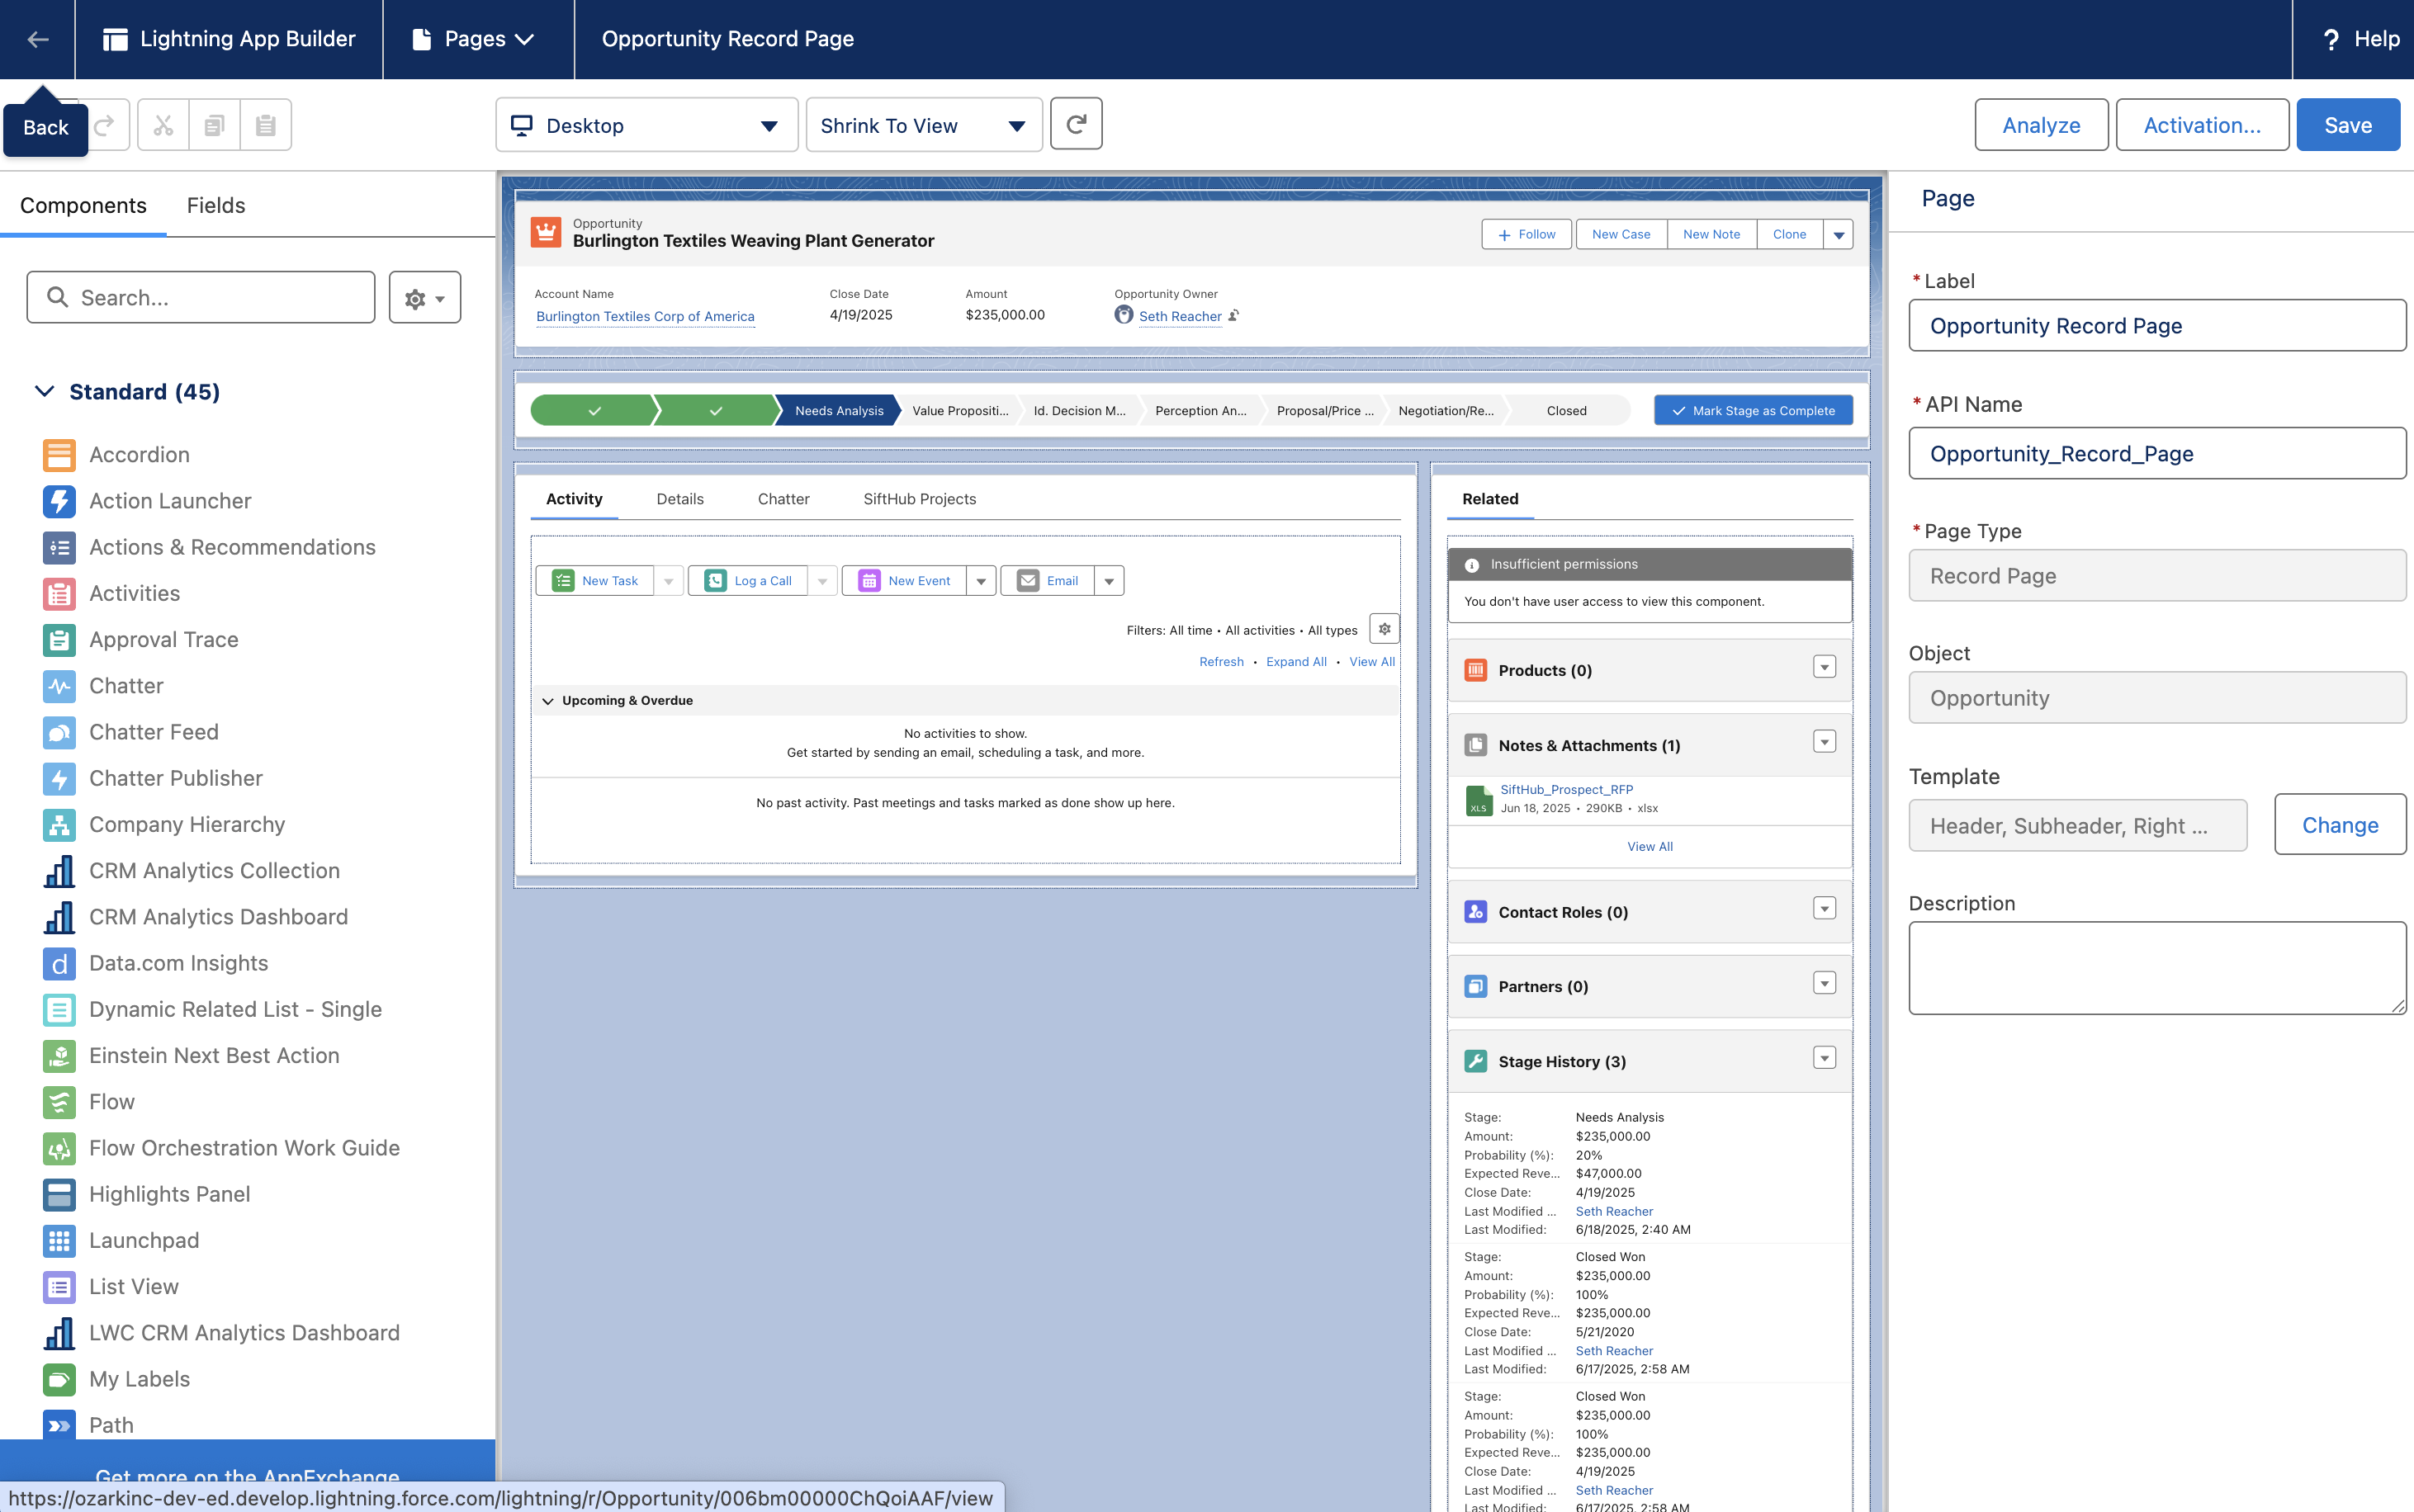Click the redo arrow icon
The height and width of the screenshot is (1512, 2414).
coord(104,125)
